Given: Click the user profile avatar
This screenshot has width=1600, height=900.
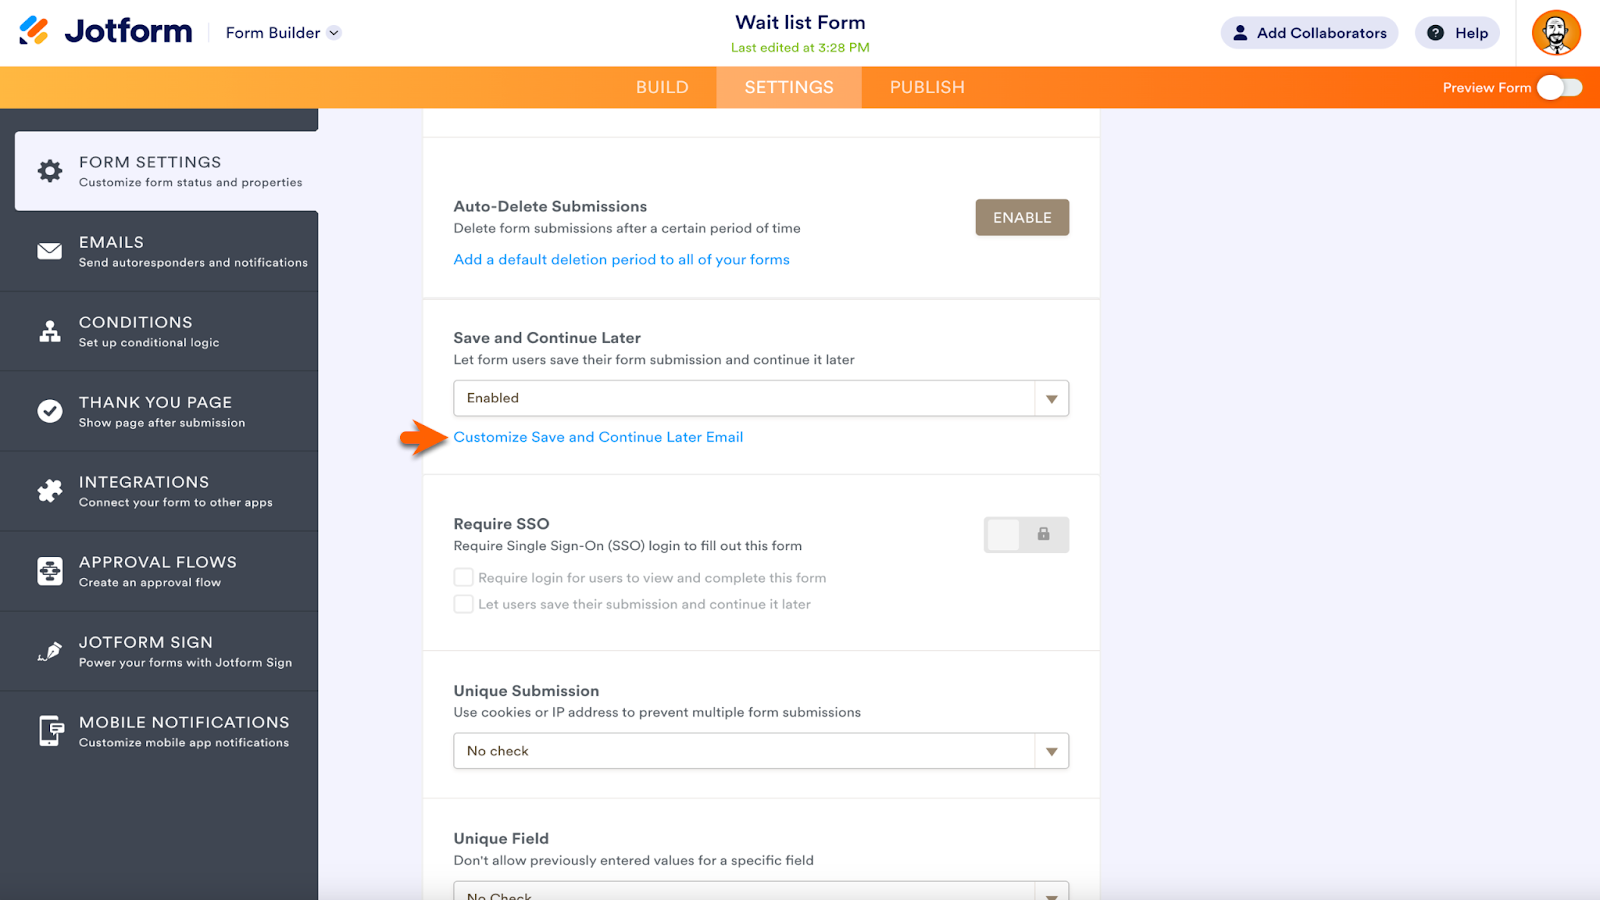Looking at the screenshot, I should click(1556, 33).
